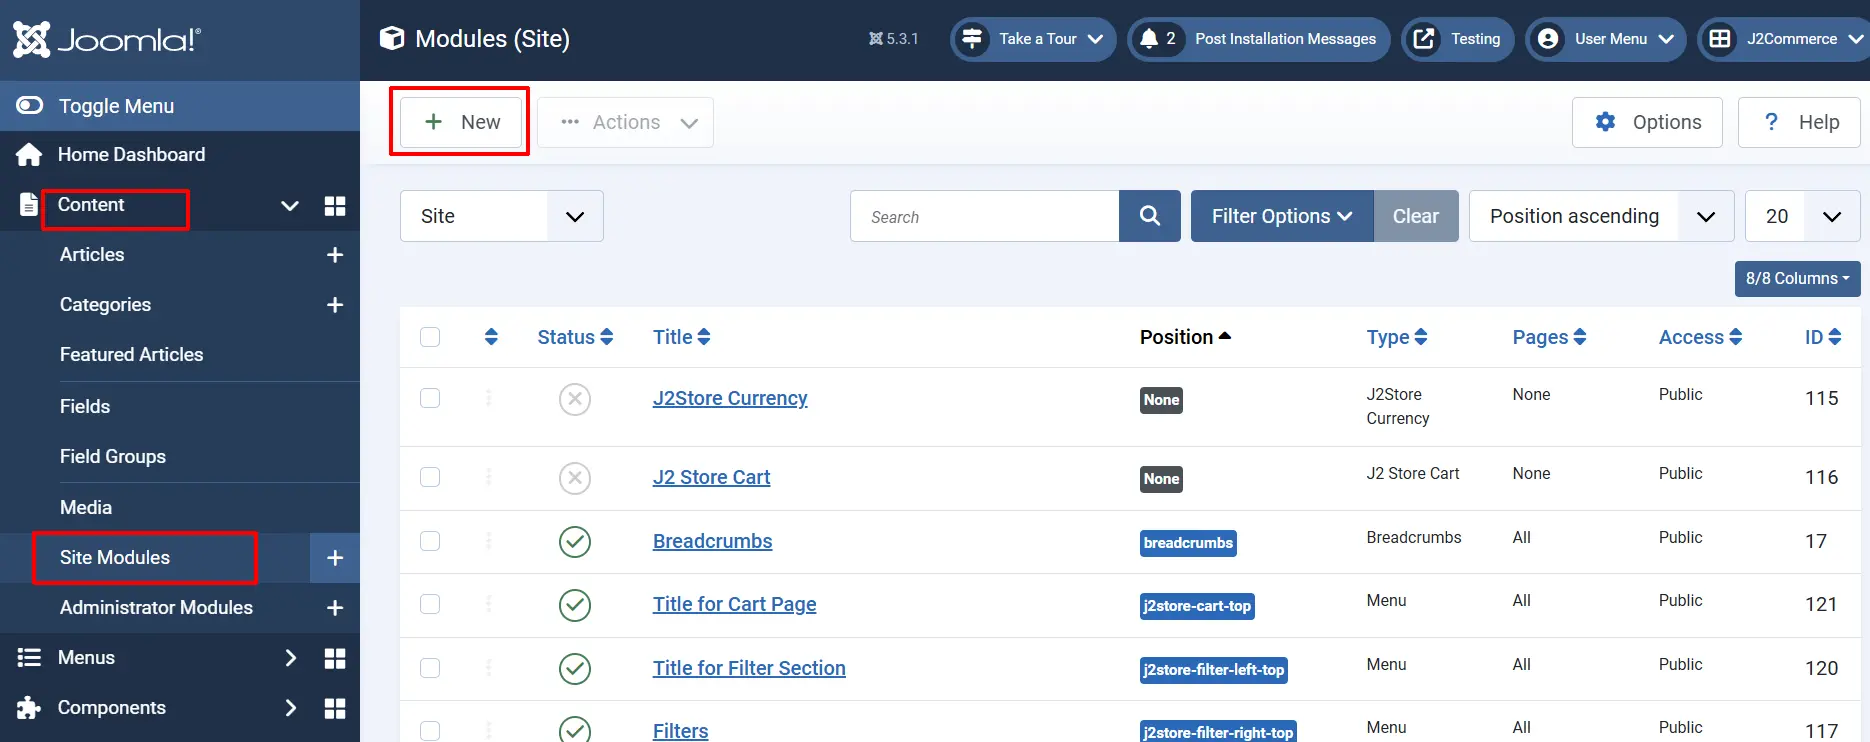The image size is (1870, 742).
Task: Click into the Search text field
Action: [x=984, y=216]
